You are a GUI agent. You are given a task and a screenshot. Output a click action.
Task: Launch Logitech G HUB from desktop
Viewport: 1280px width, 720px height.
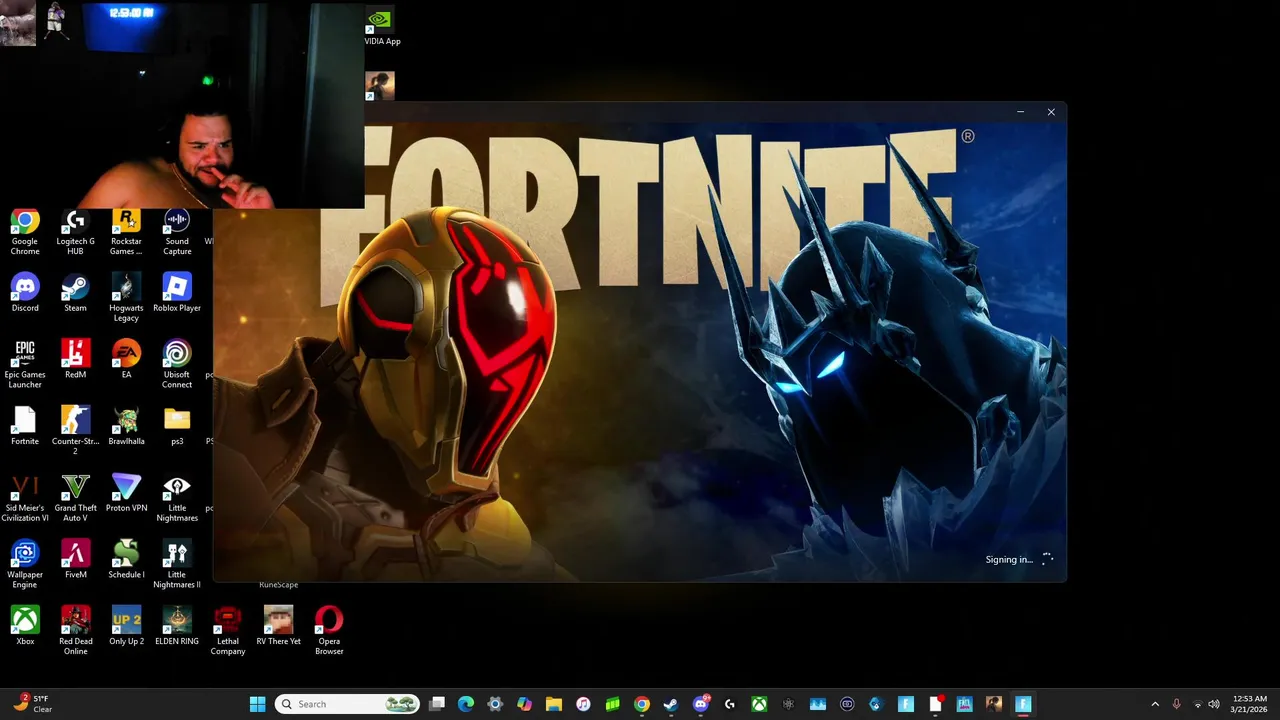[75, 232]
